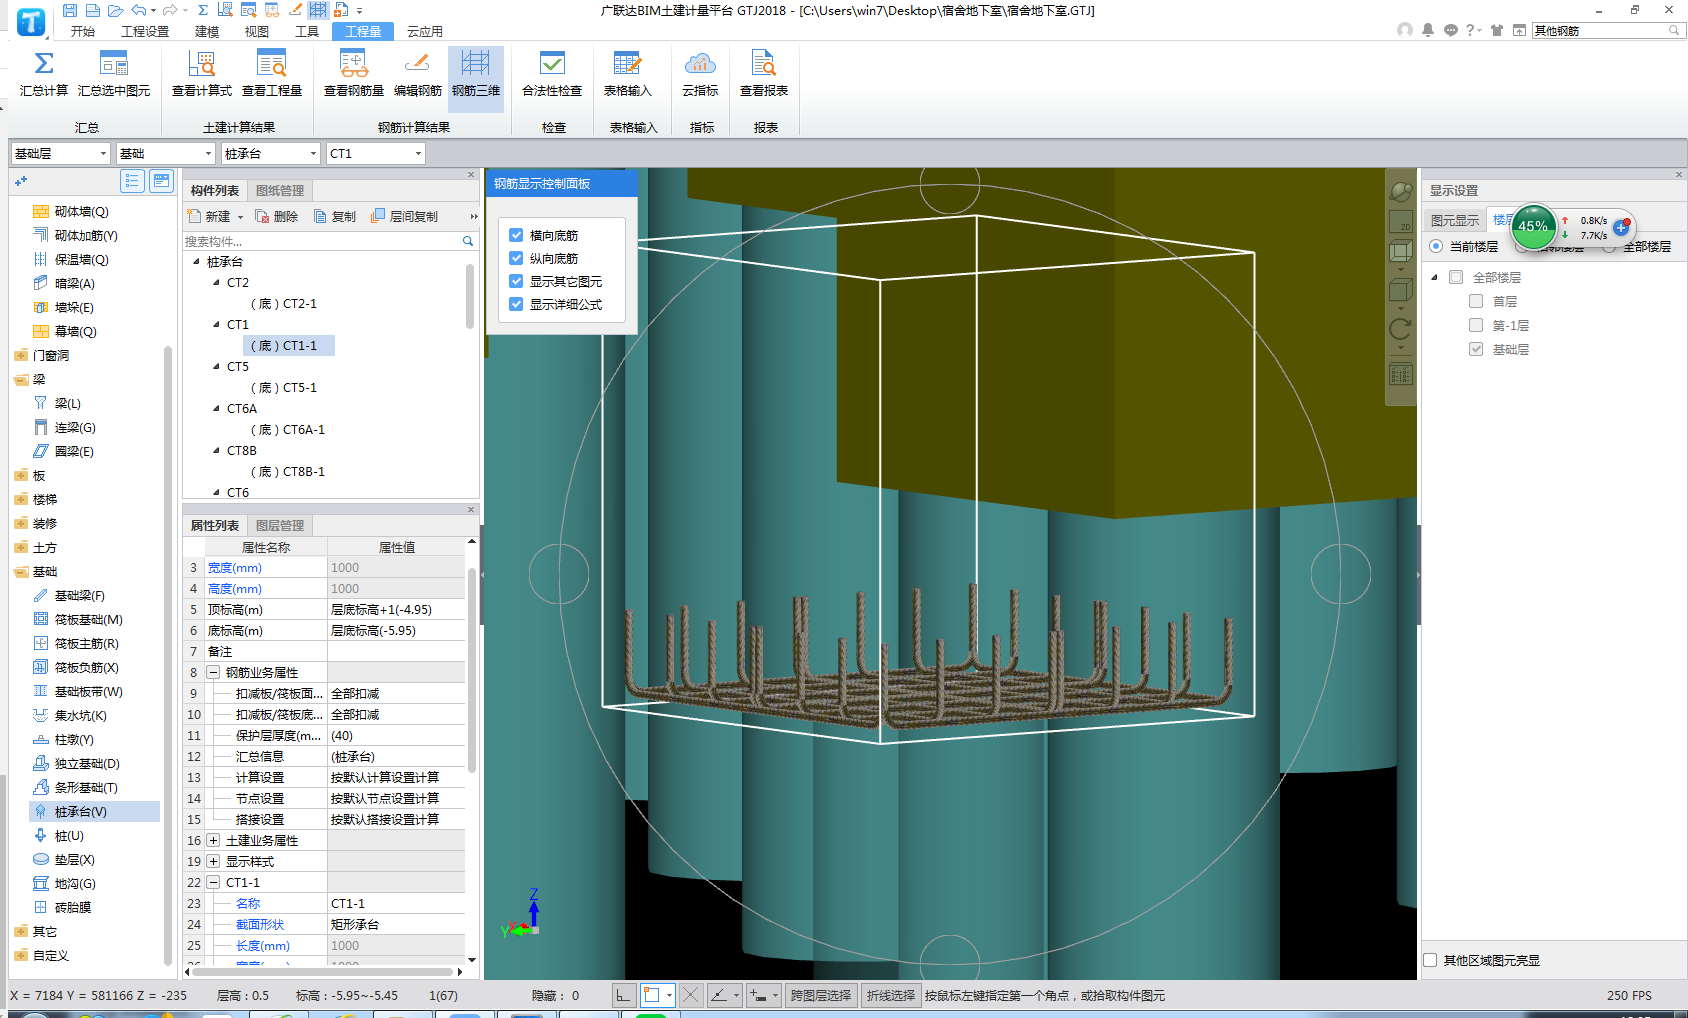Open 表格输入 tool

[x=627, y=74]
